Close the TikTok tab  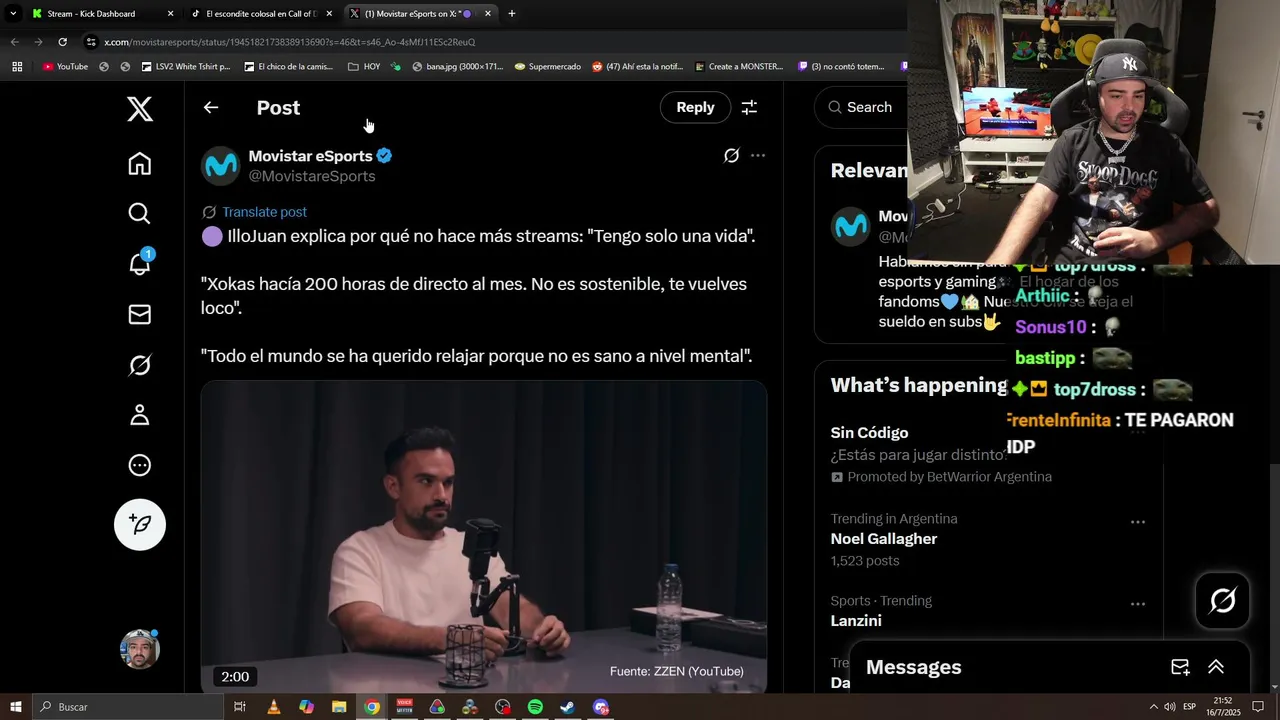click(x=329, y=14)
